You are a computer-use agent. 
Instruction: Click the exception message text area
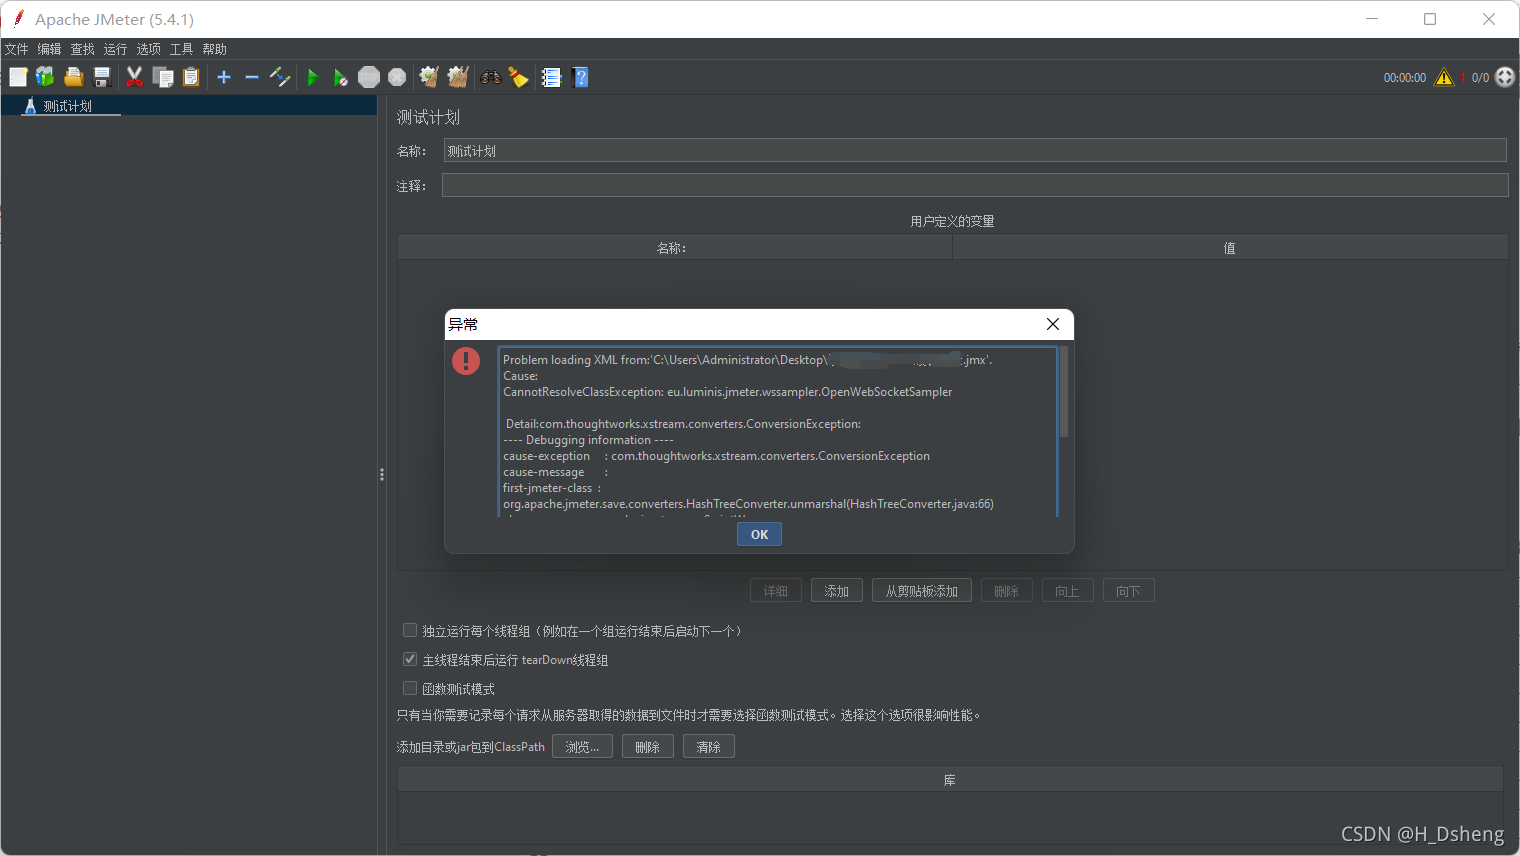(x=778, y=431)
